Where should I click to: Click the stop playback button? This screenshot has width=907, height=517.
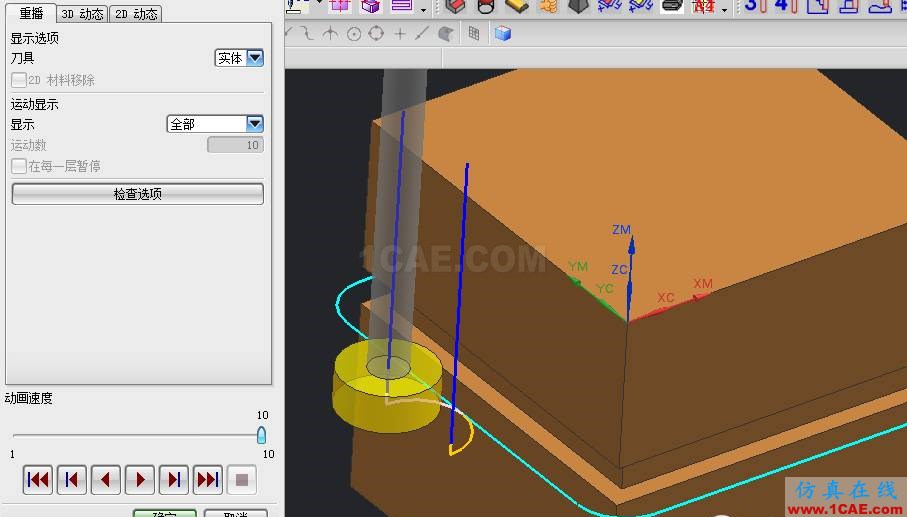coord(242,479)
